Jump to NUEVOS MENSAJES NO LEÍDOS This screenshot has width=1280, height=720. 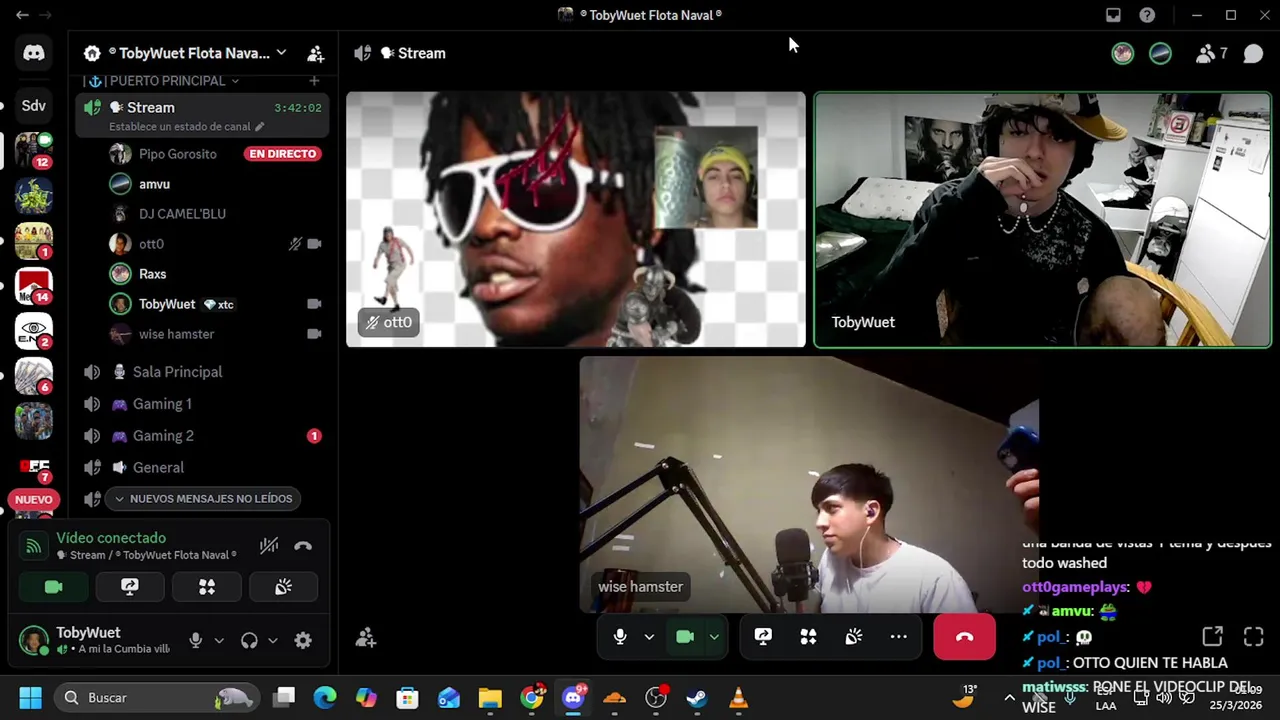(203, 499)
